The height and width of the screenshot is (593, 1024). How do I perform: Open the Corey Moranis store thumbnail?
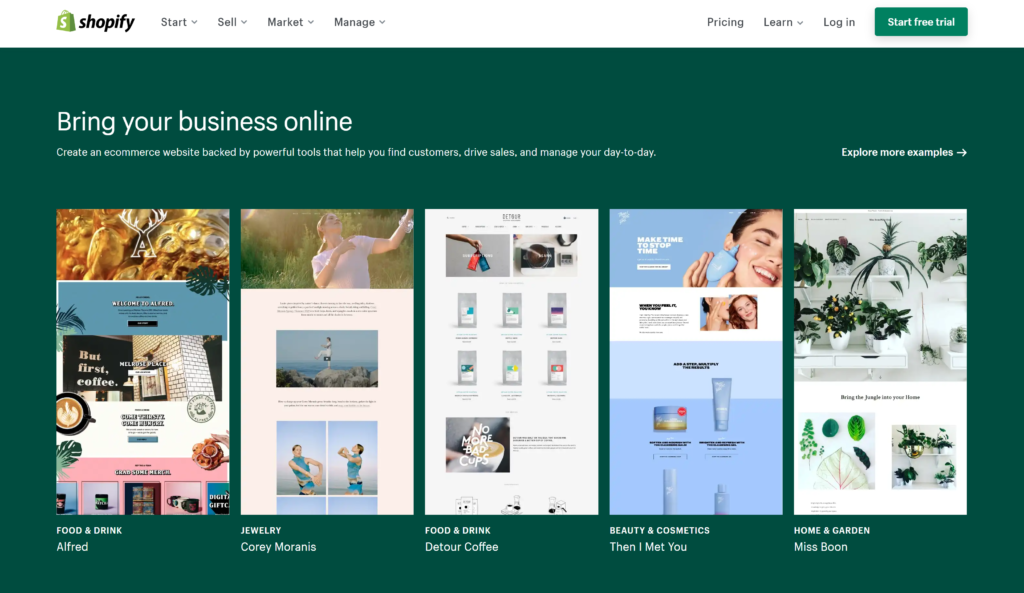coord(327,362)
